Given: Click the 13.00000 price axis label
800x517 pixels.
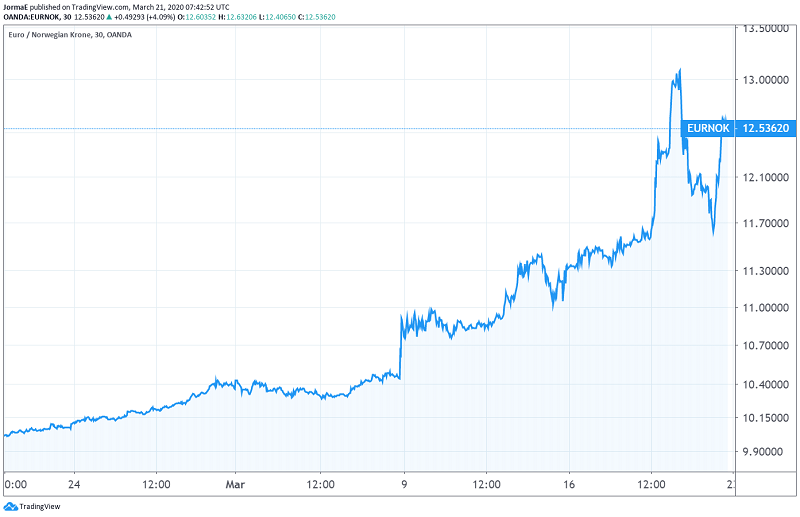Looking at the screenshot, I should point(762,80).
